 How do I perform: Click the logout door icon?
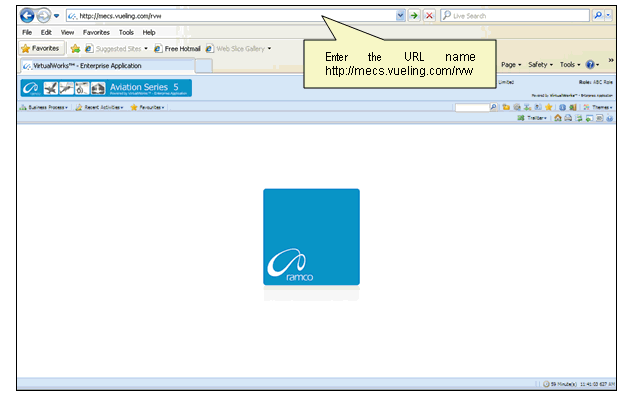[x=573, y=107]
